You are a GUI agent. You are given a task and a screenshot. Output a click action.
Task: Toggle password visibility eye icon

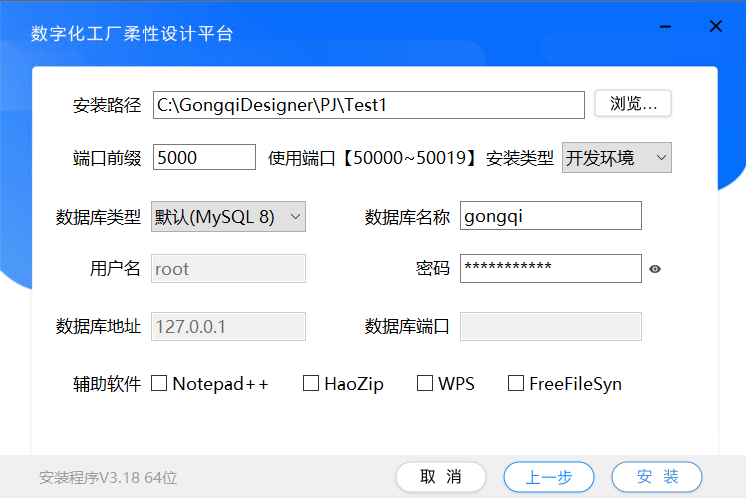pos(656,269)
